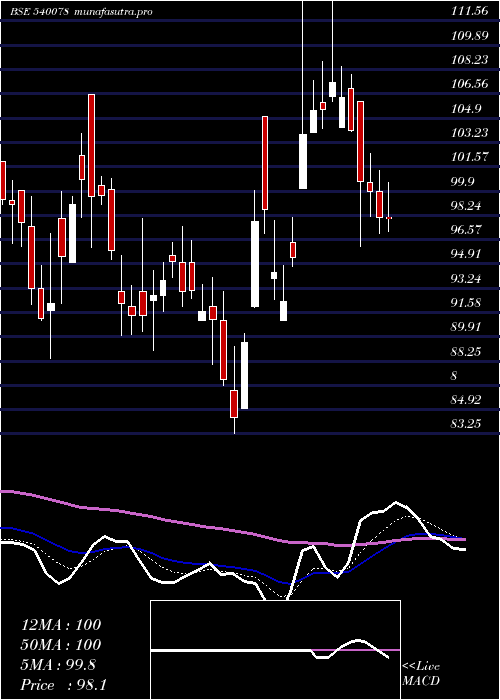Click the munafasutra.pro site label
Image resolution: width=500 pixels, height=700 pixels.
pos(113,12)
